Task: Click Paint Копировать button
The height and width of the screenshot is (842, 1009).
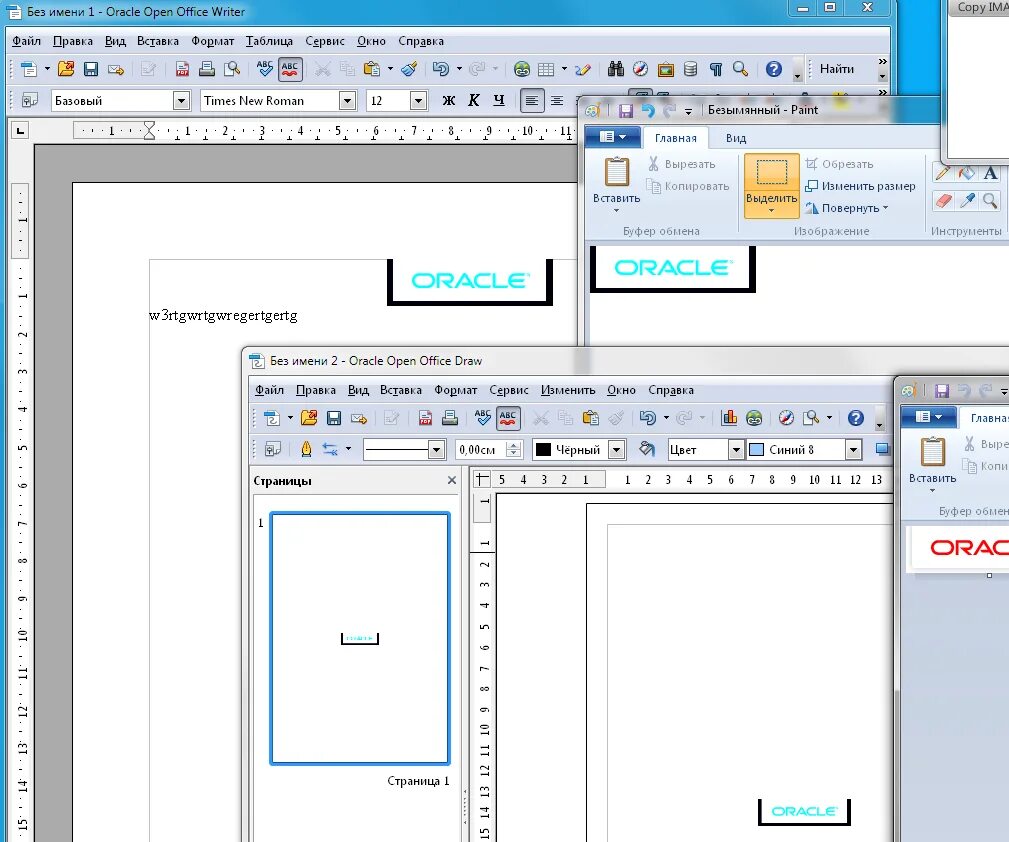Action: point(689,186)
